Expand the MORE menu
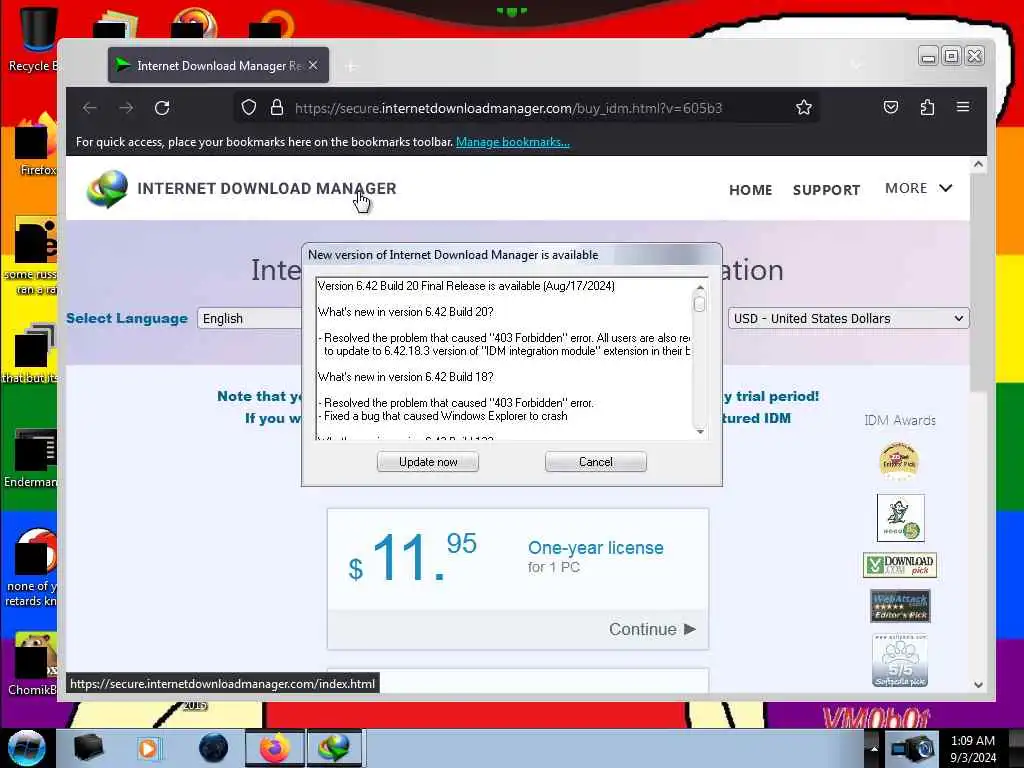This screenshot has height=768, width=1024. click(x=918, y=188)
